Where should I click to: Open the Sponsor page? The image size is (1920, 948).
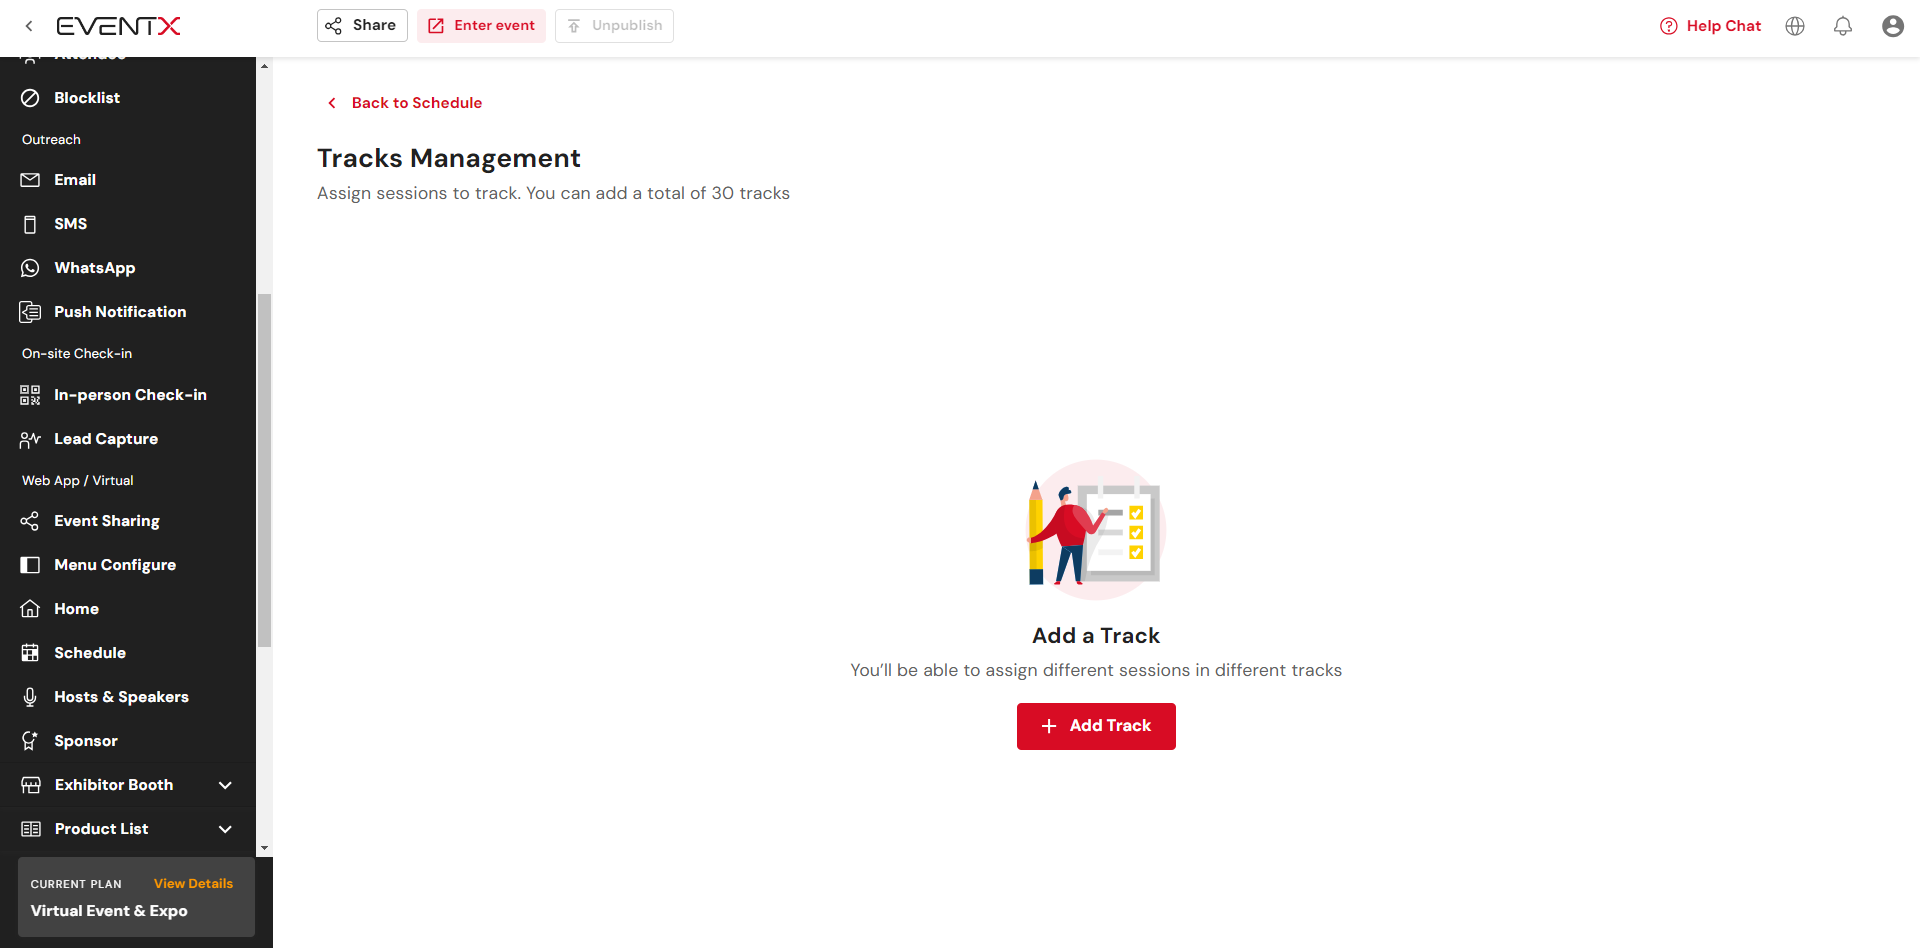pos(128,741)
